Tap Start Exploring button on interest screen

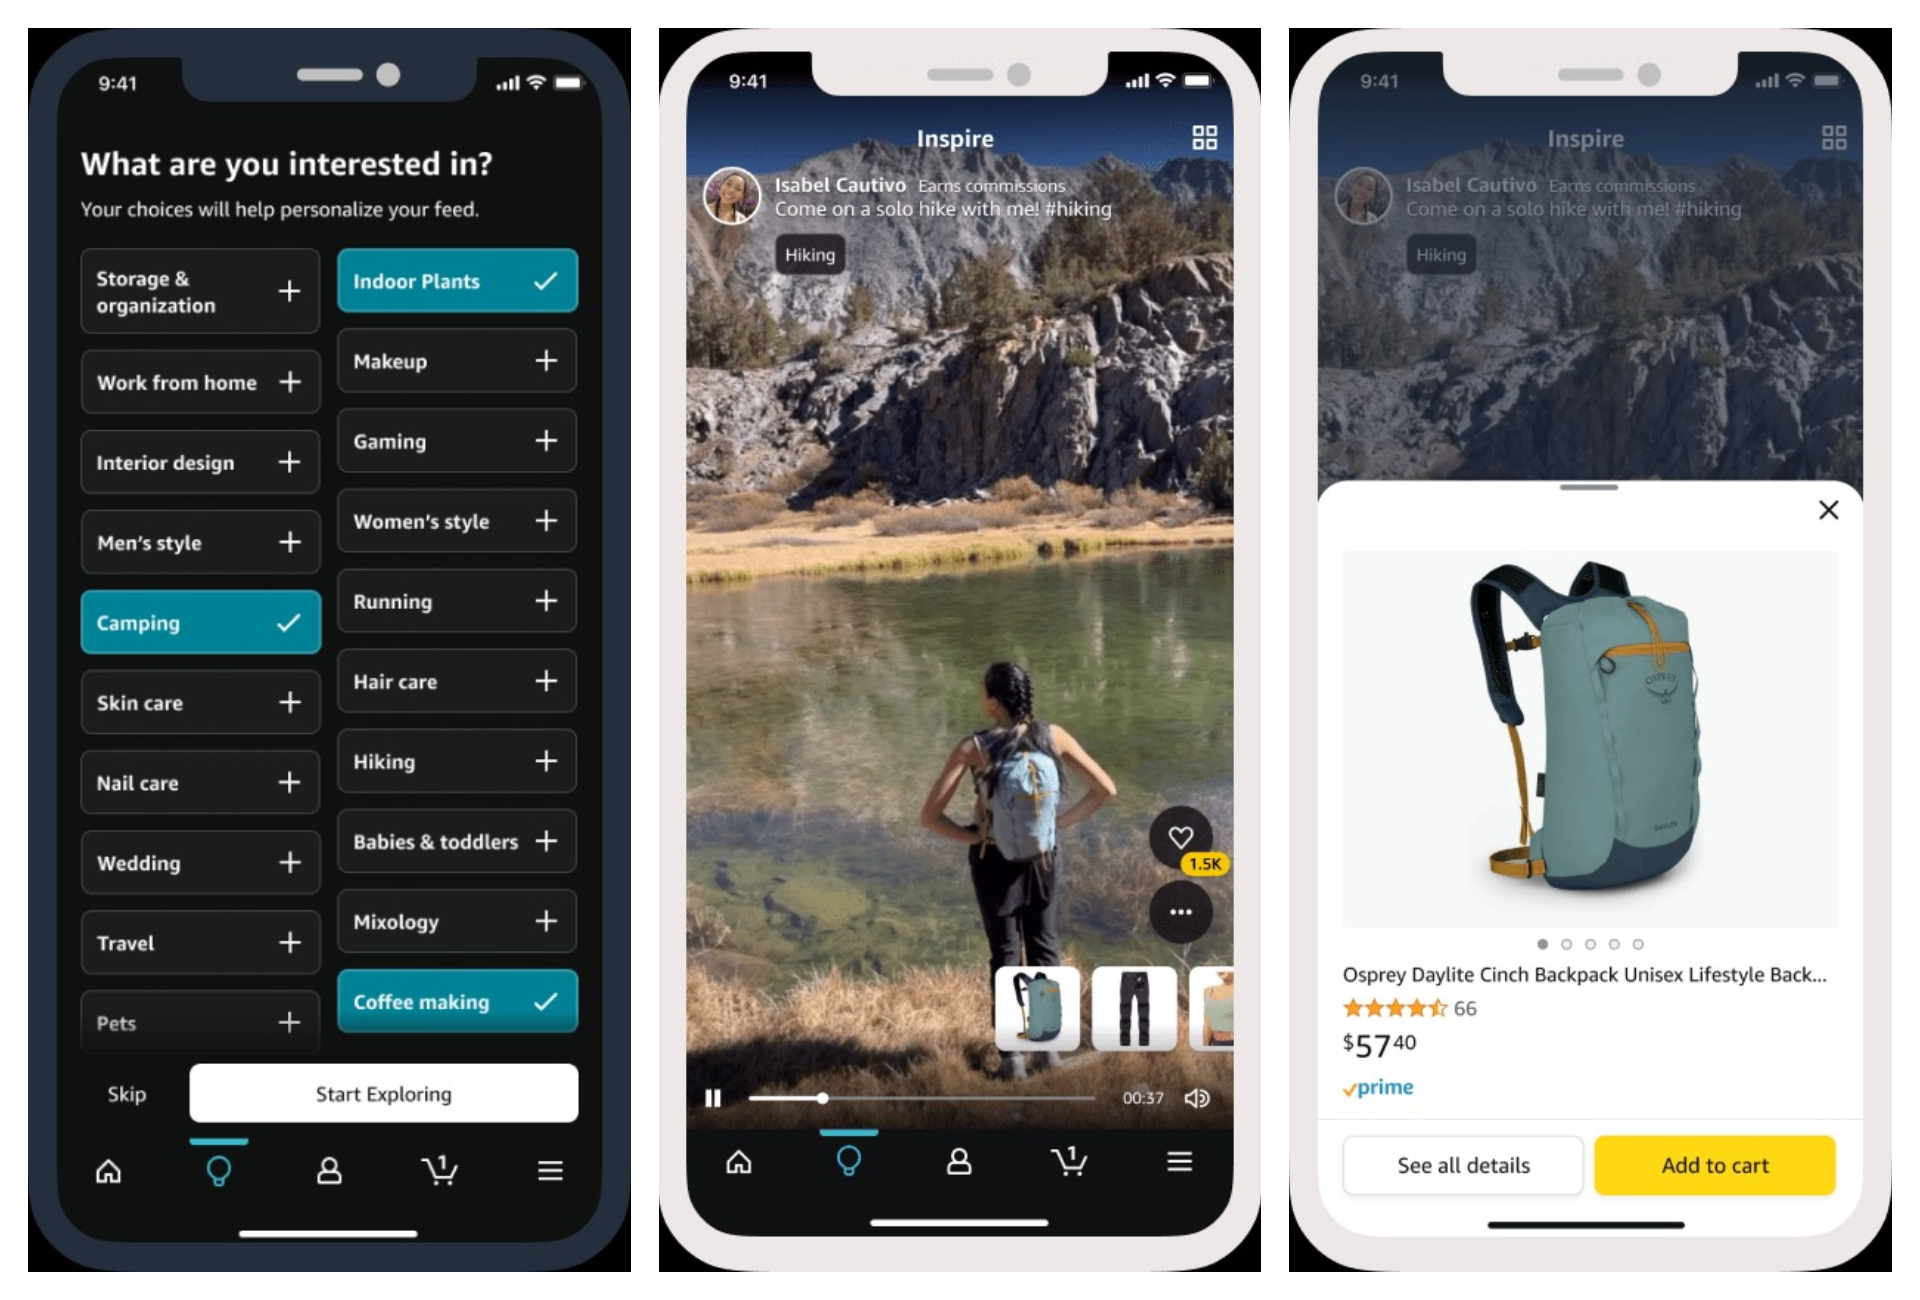[x=383, y=1093]
